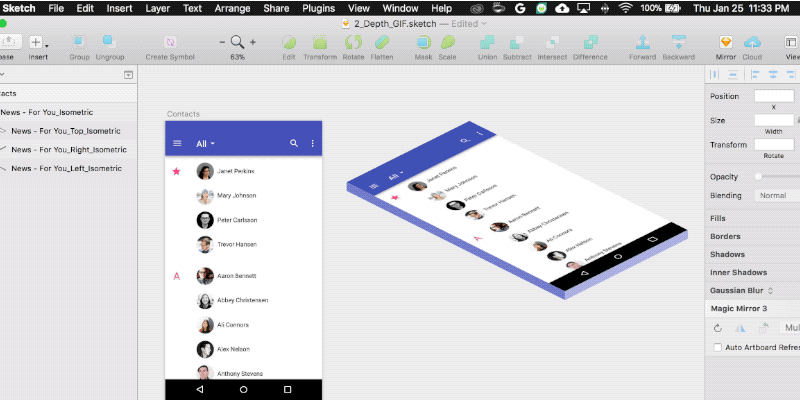Open the Arrange menu
This screenshot has height=400, width=800.
[233, 8]
